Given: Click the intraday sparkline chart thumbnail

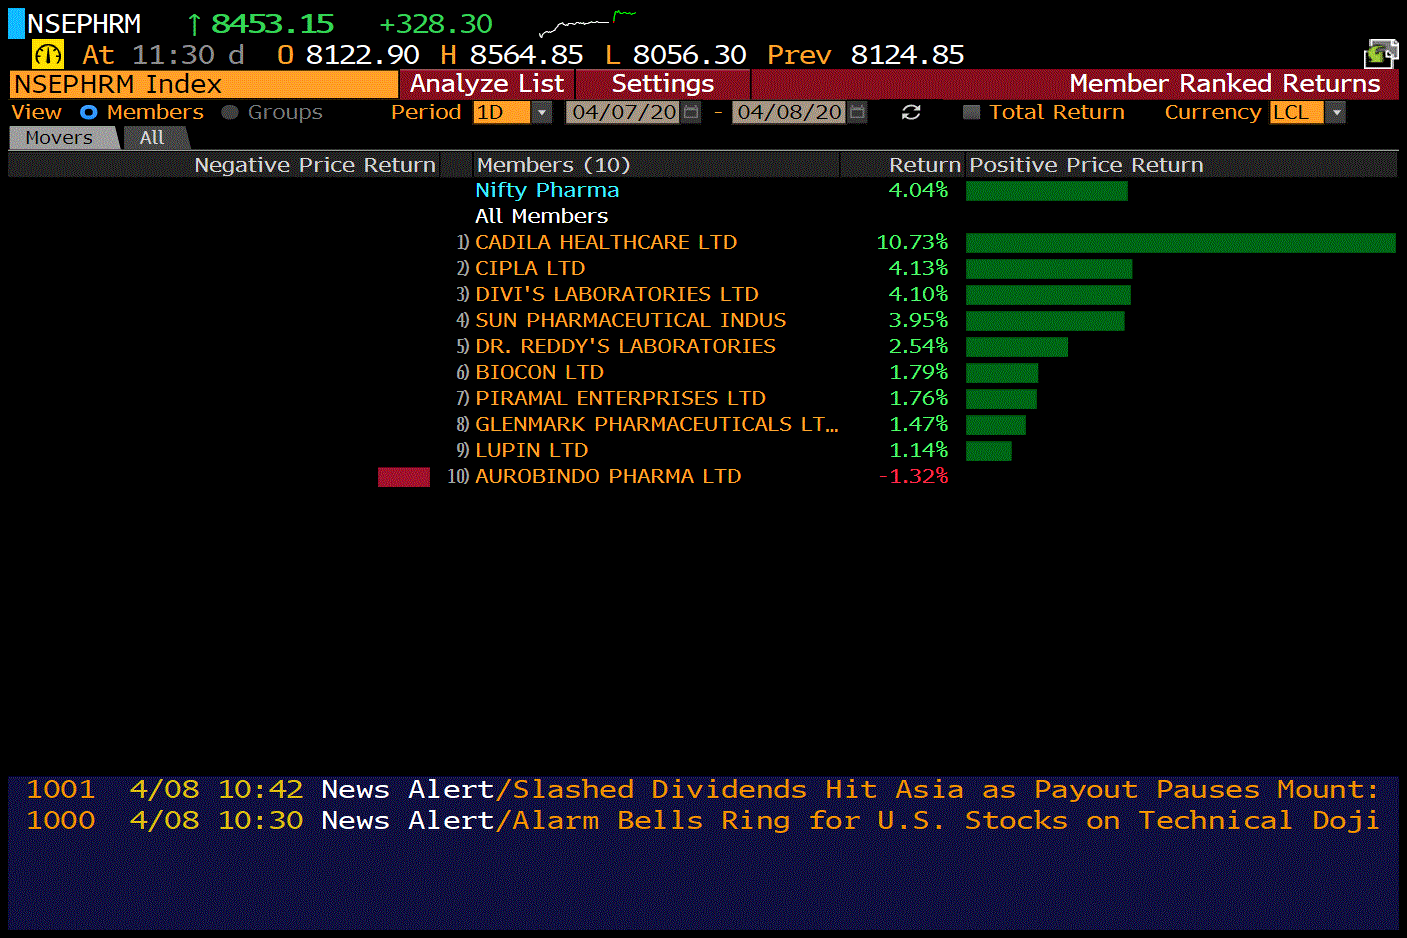Looking at the screenshot, I should (587, 23).
